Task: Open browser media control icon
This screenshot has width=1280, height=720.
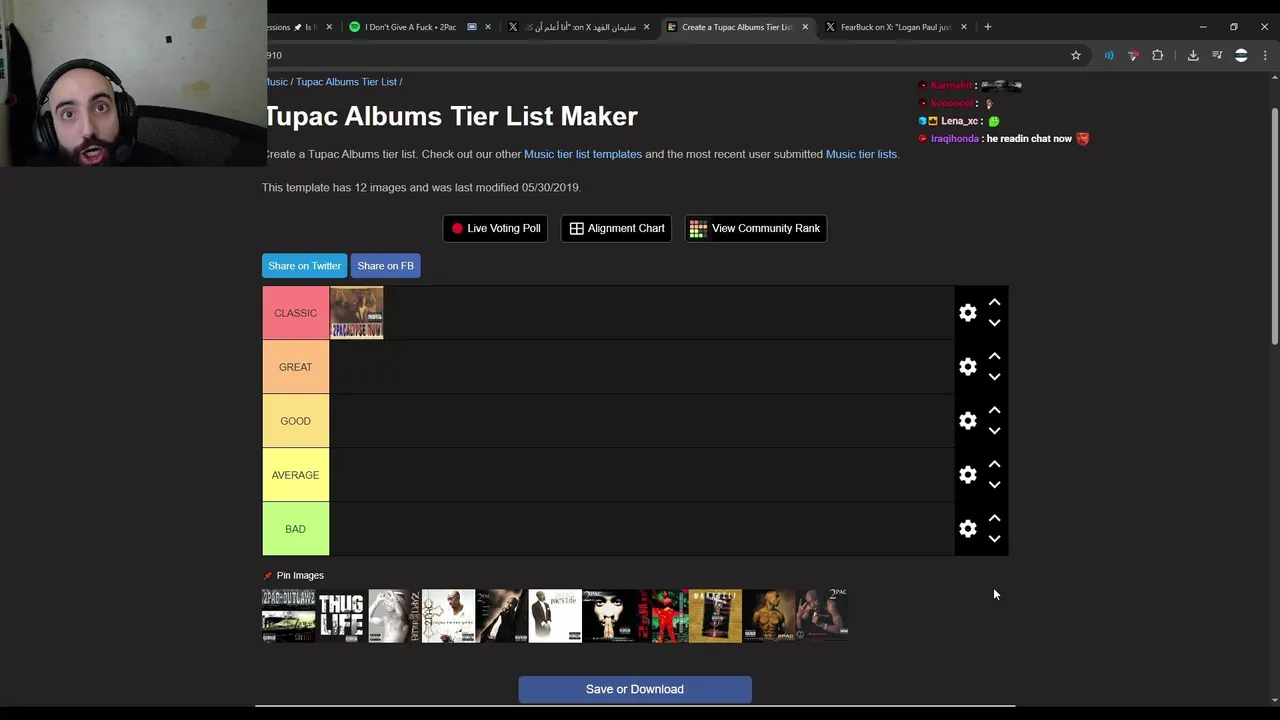Action: coord(1217,56)
